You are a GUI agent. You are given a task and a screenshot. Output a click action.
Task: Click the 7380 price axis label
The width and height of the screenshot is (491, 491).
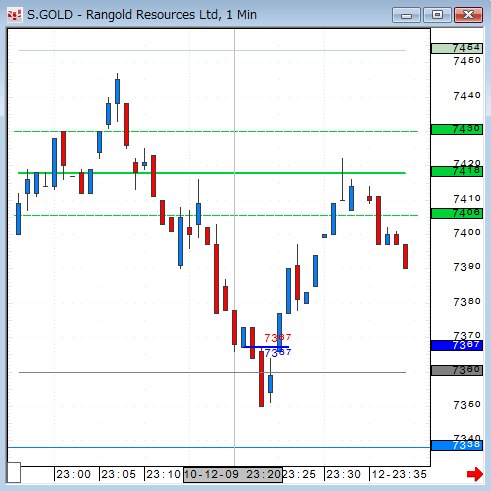(x=467, y=302)
